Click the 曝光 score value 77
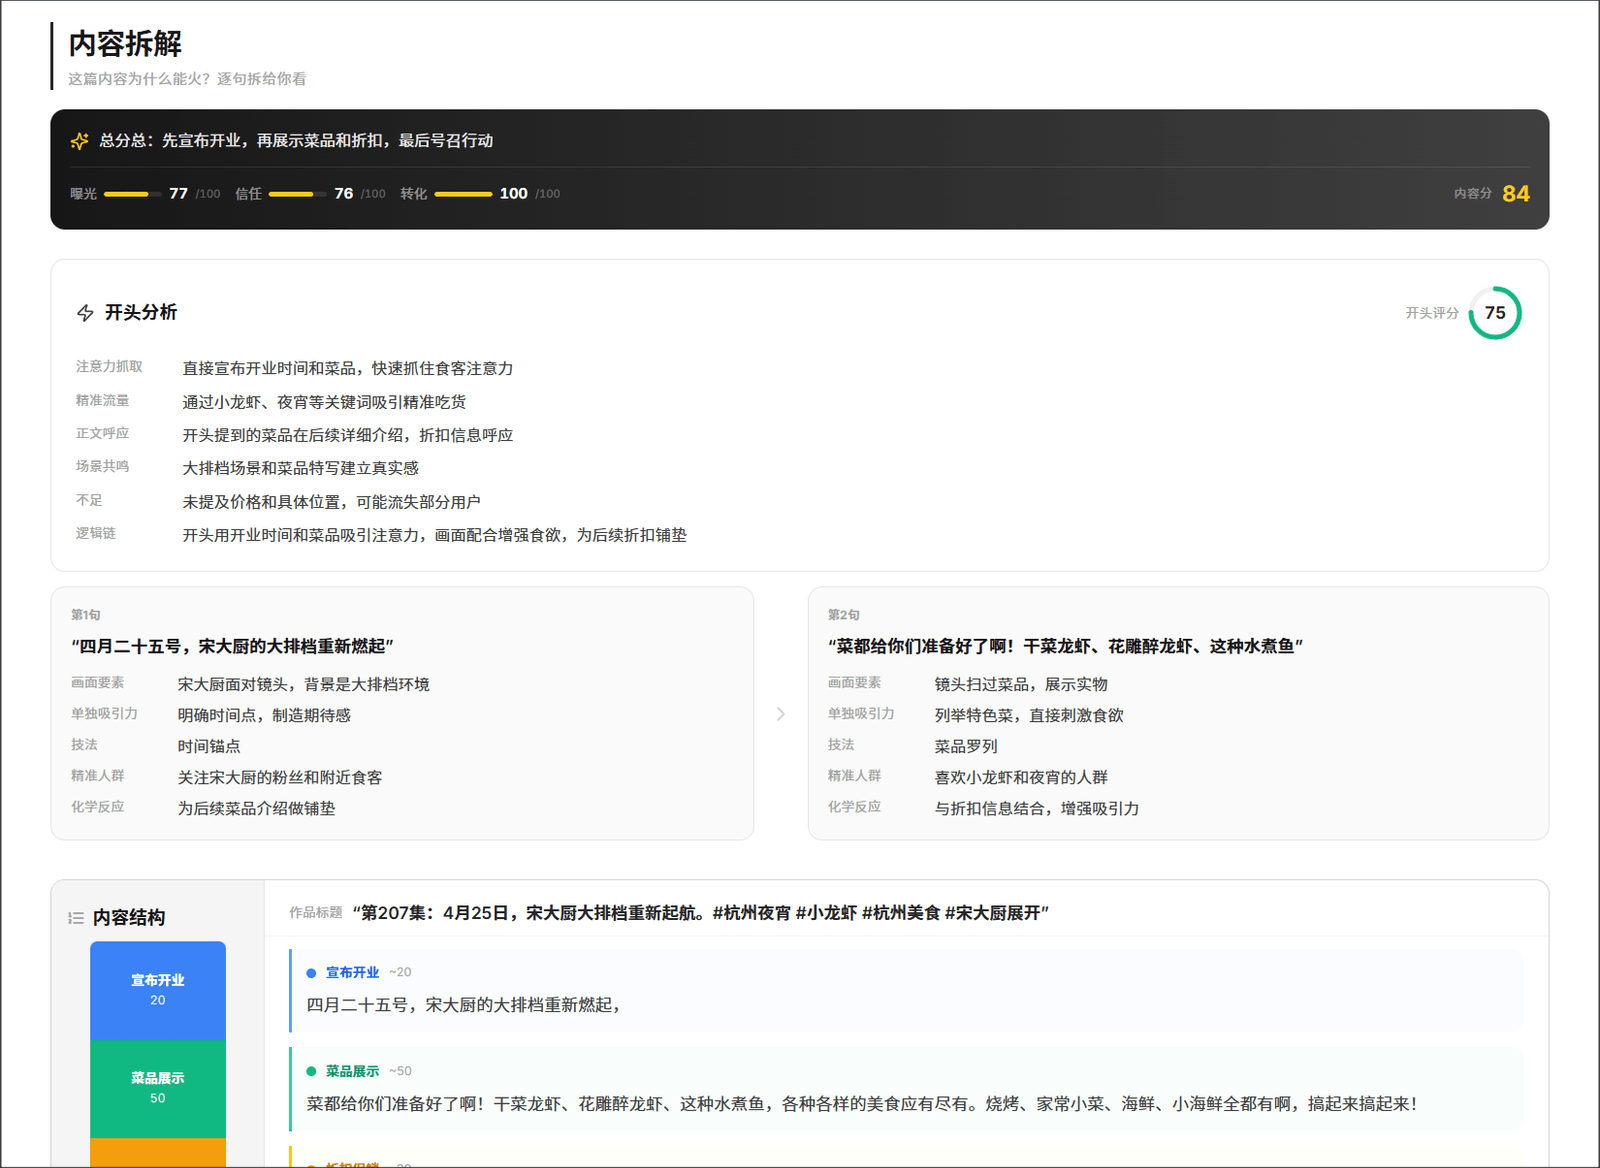1600x1168 pixels. 178,194
